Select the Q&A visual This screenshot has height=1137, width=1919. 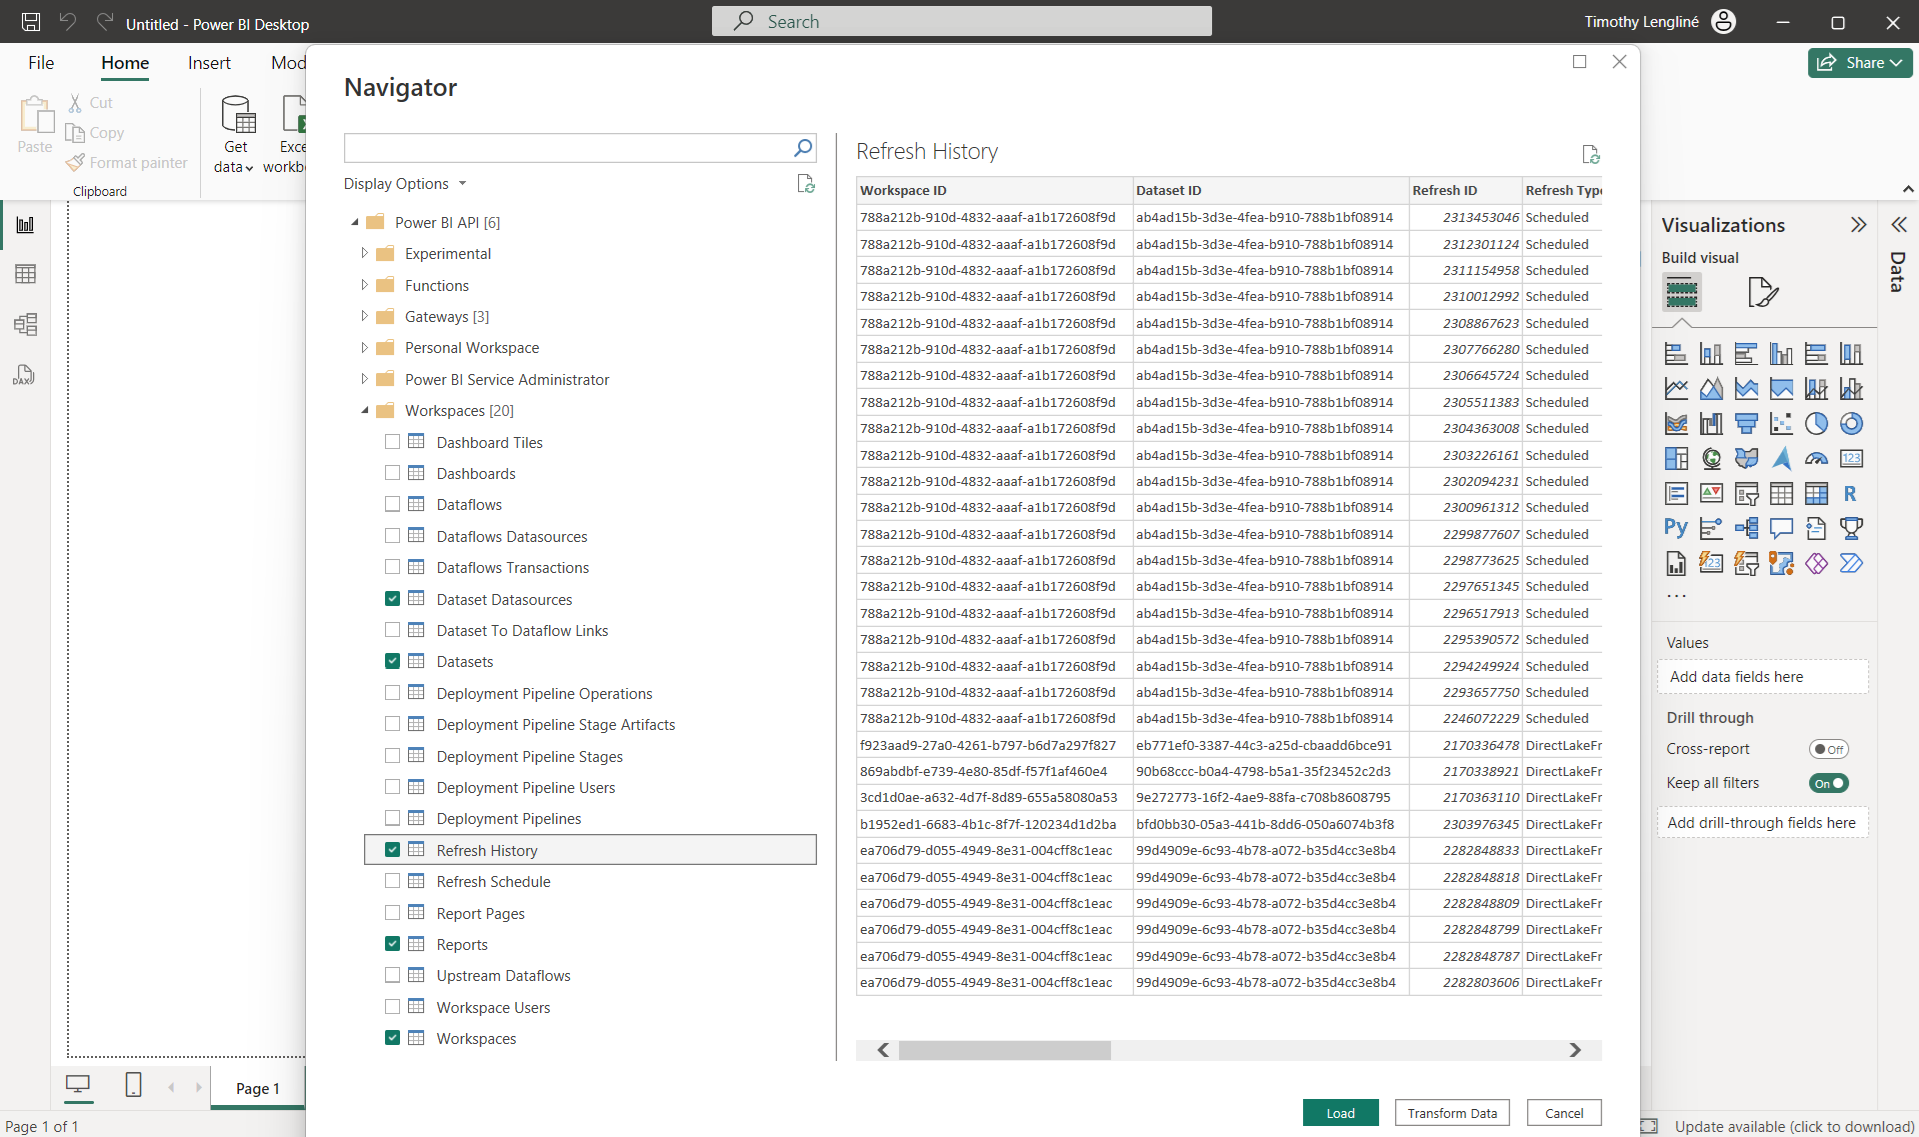pos(1781,528)
